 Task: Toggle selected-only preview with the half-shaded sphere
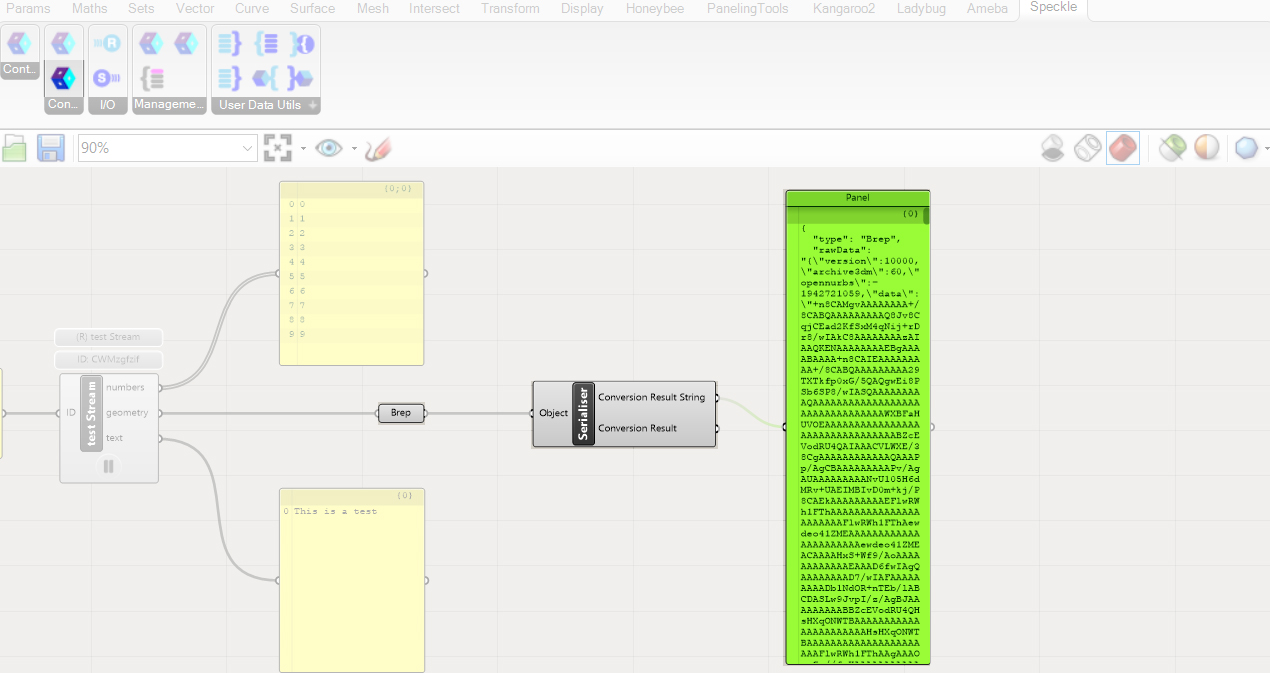(1207, 147)
